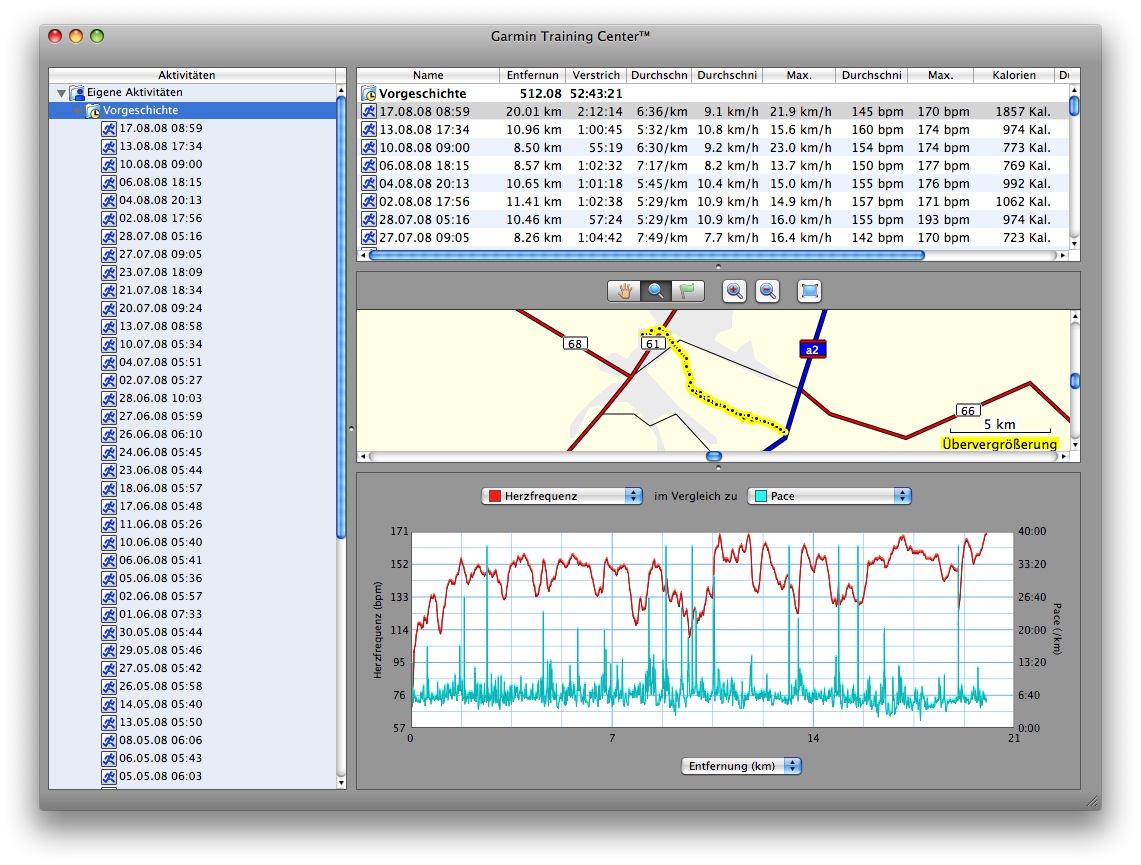Click 7:49/km pace cell
This screenshot has height=865, width=1141.
tap(661, 238)
